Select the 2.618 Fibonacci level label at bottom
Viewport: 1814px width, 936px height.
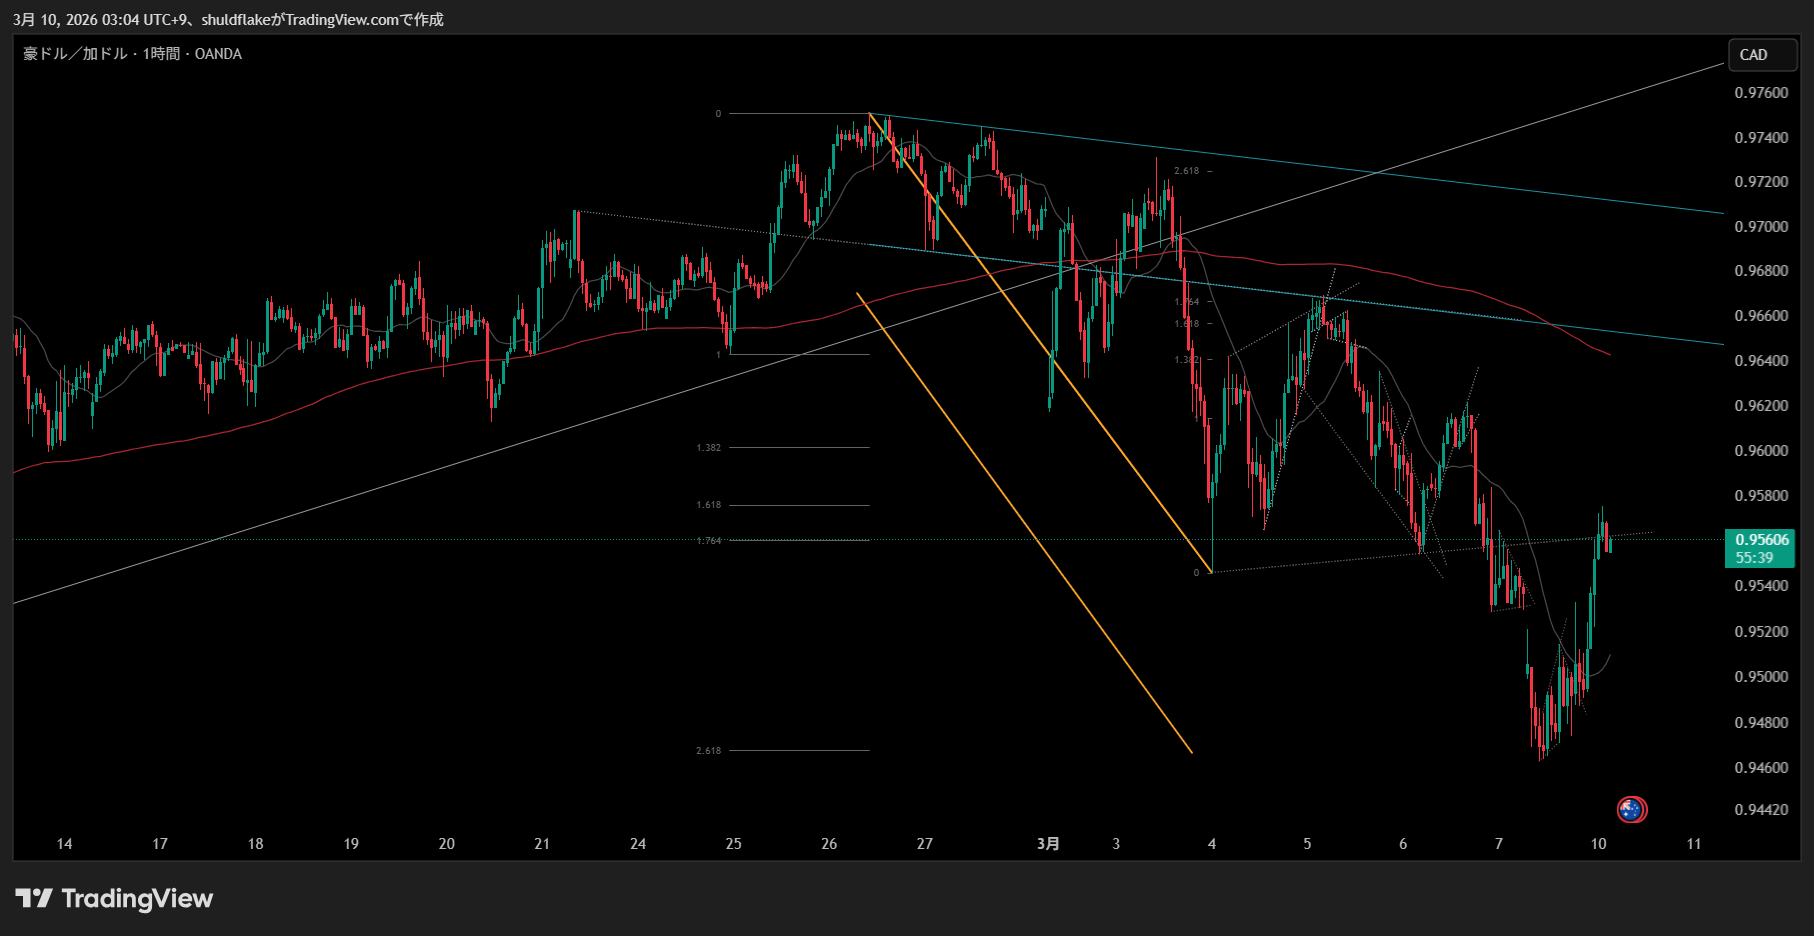coord(708,750)
